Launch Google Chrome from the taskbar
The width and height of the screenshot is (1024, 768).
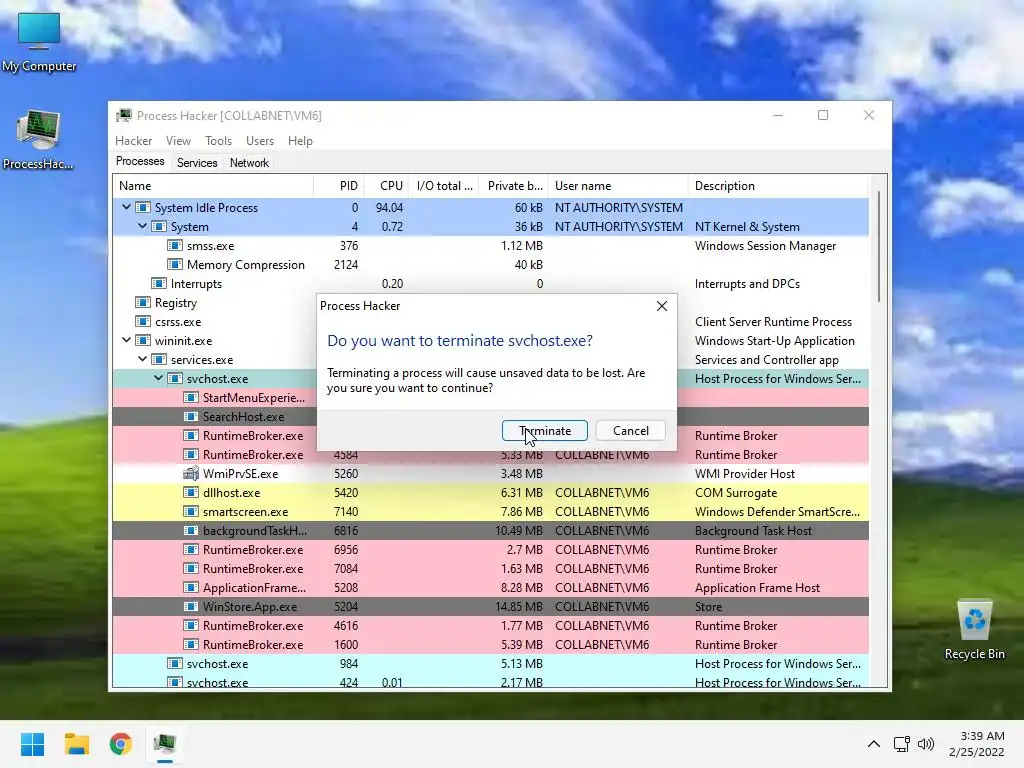(x=120, y=744)
